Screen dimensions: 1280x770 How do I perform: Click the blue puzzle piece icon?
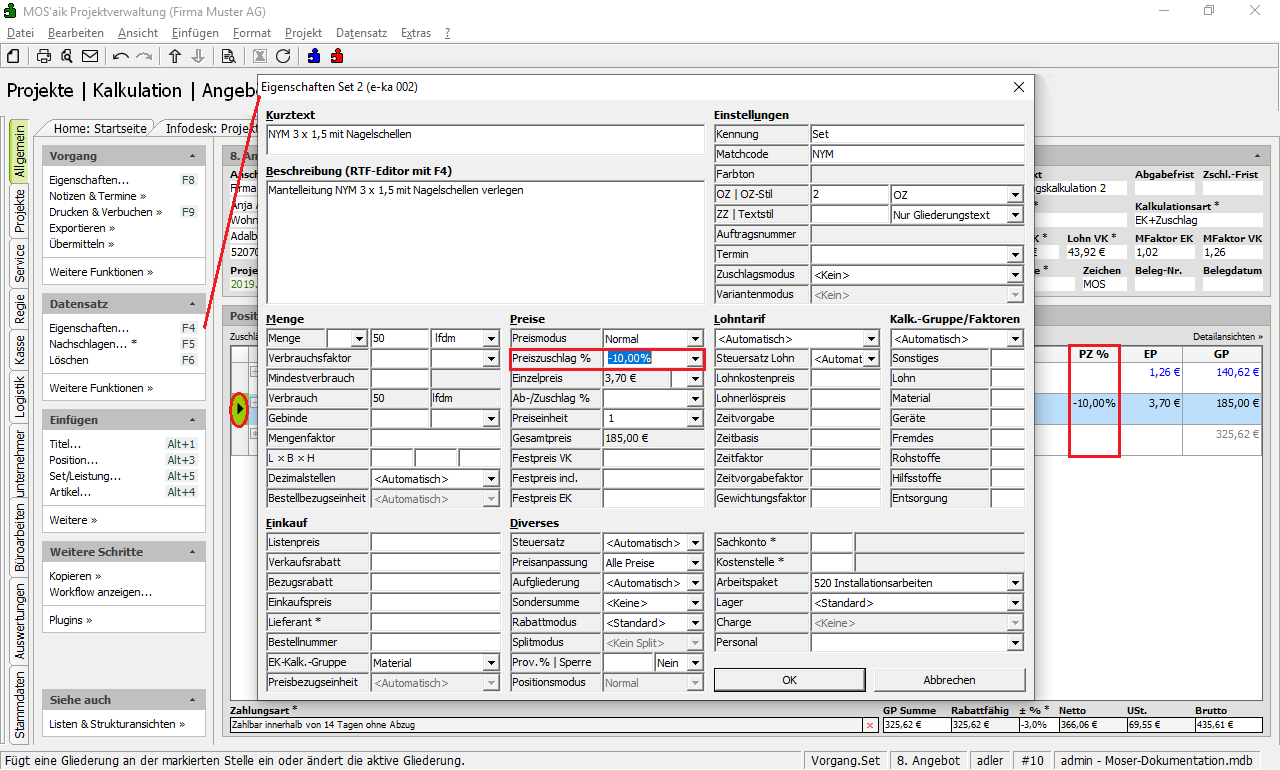click(314, 56)
